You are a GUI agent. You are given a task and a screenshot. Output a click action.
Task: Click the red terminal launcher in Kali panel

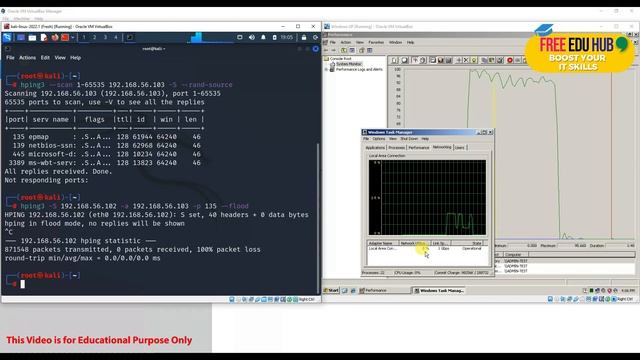[x=65, y=38]
